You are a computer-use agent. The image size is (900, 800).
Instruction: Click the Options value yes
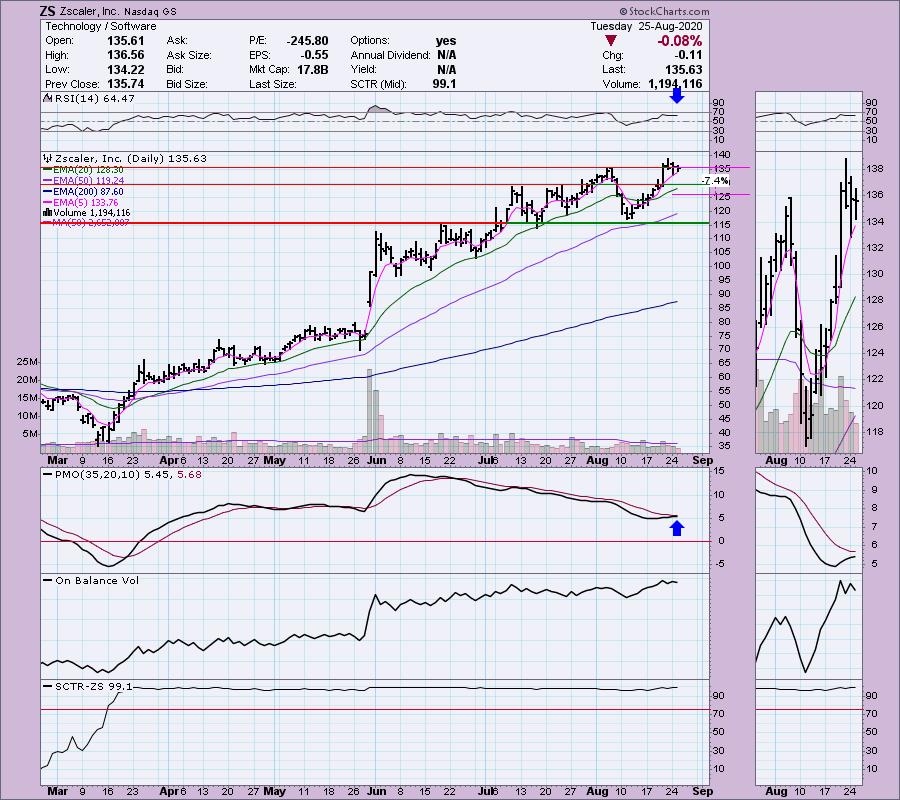click(446, 41)
